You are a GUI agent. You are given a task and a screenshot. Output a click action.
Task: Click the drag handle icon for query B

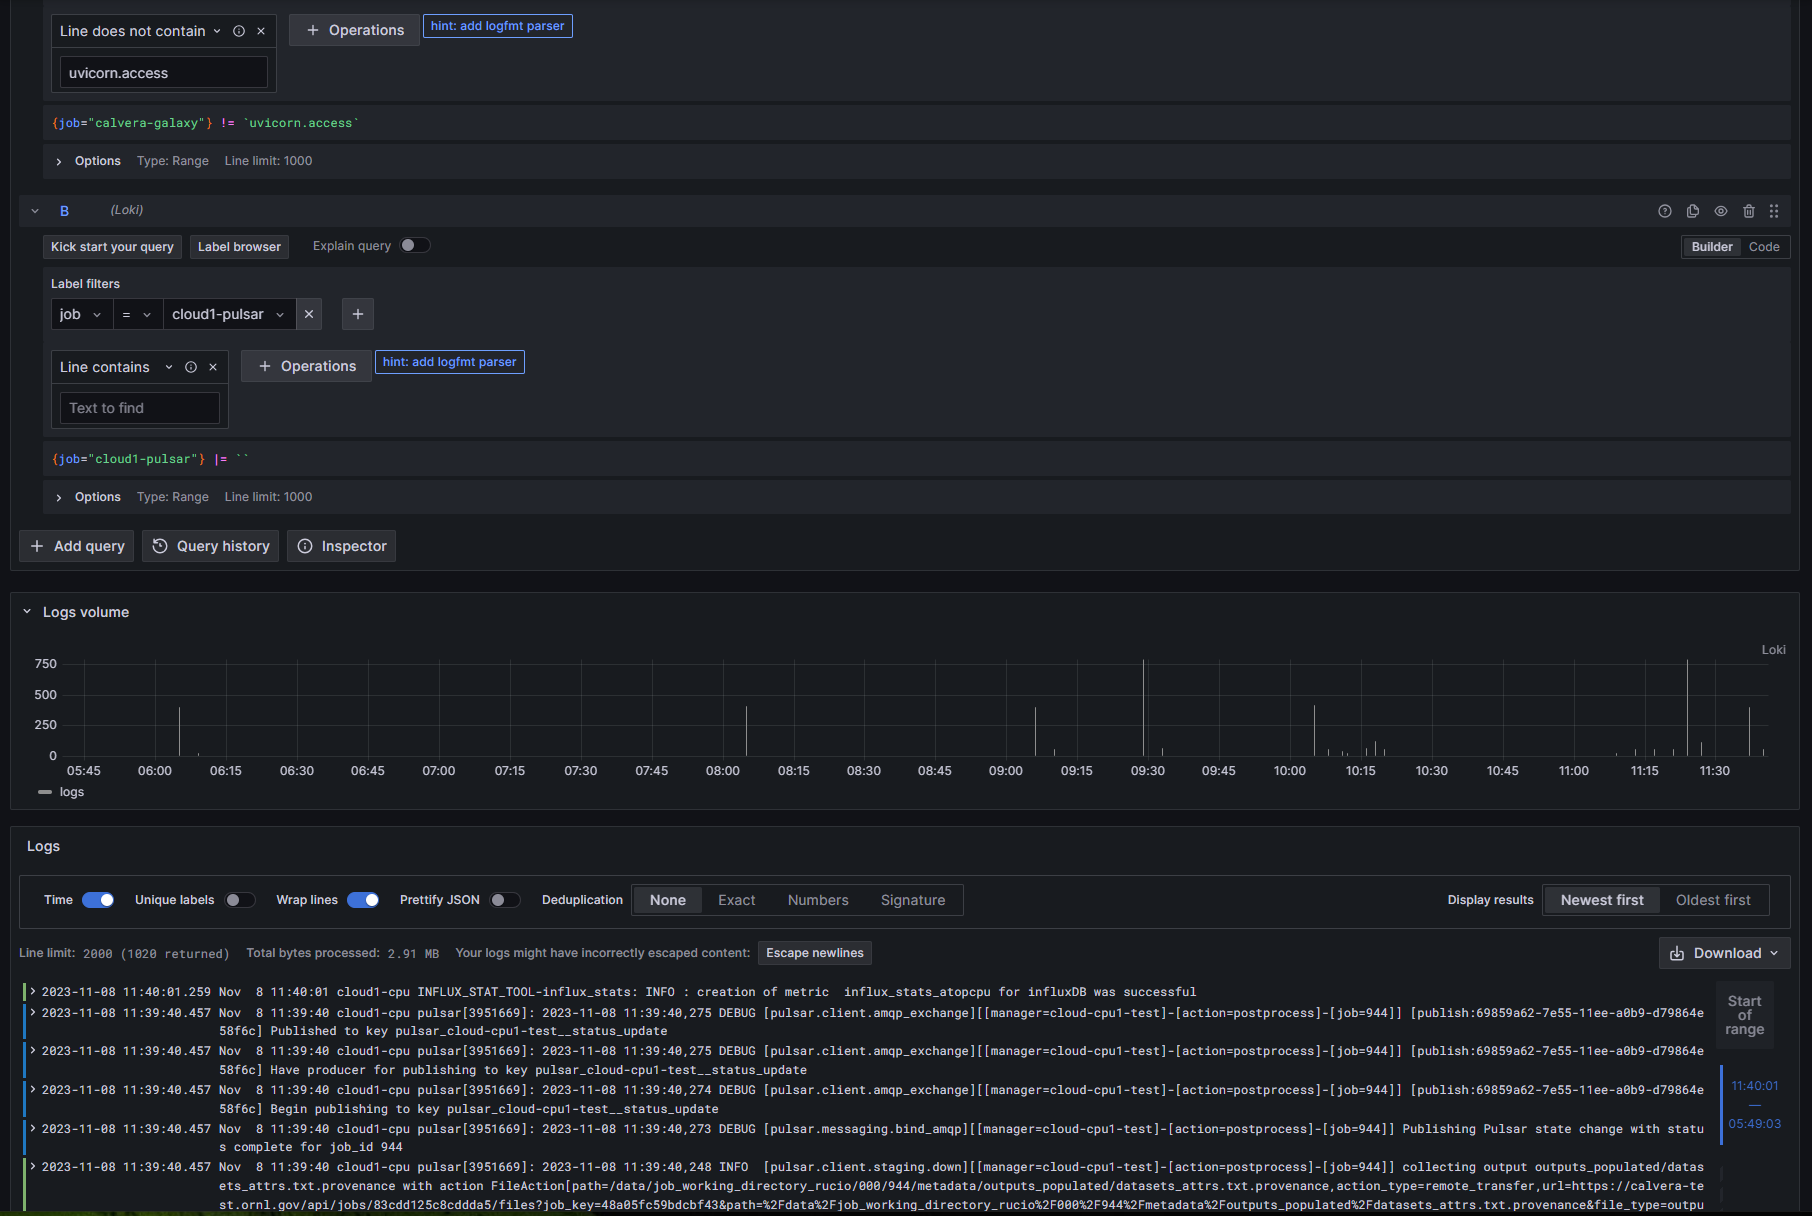tap(1774, 211)
